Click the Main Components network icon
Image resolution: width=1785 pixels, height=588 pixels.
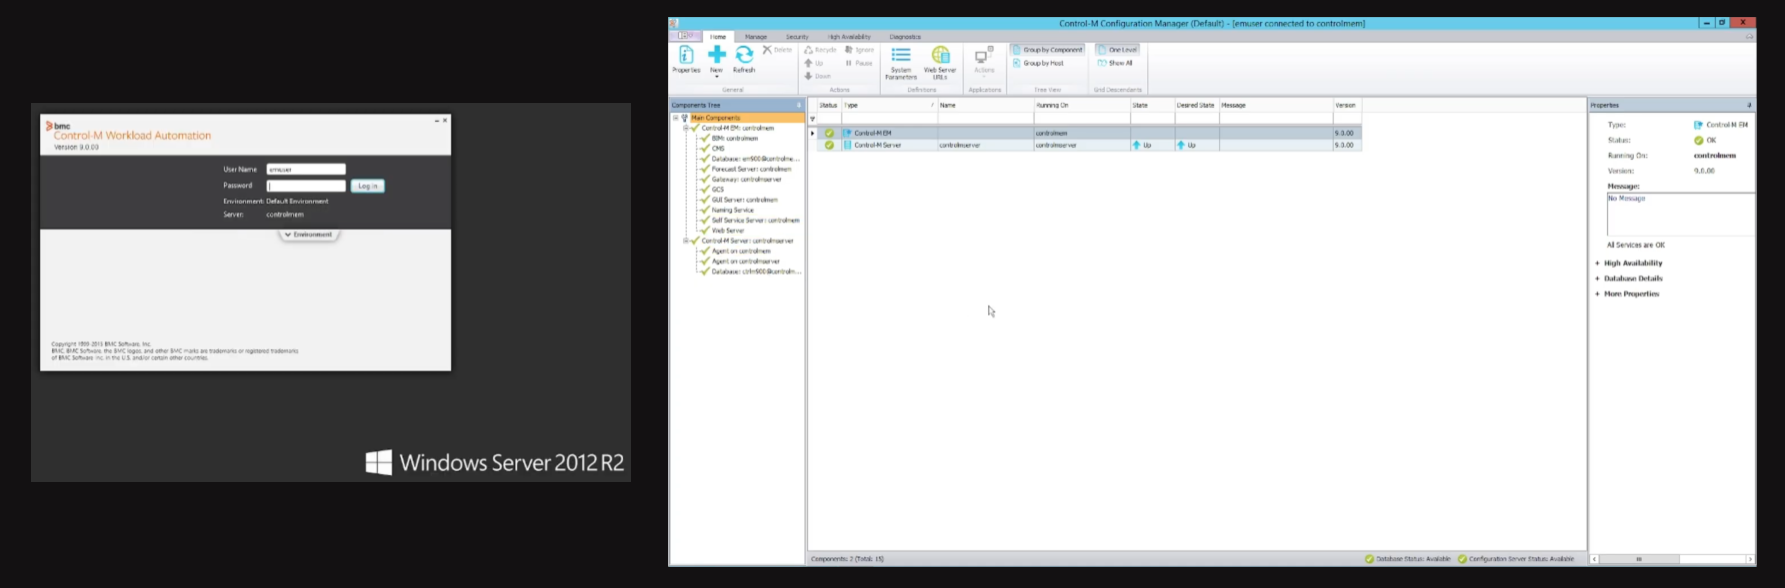(685, 118)
